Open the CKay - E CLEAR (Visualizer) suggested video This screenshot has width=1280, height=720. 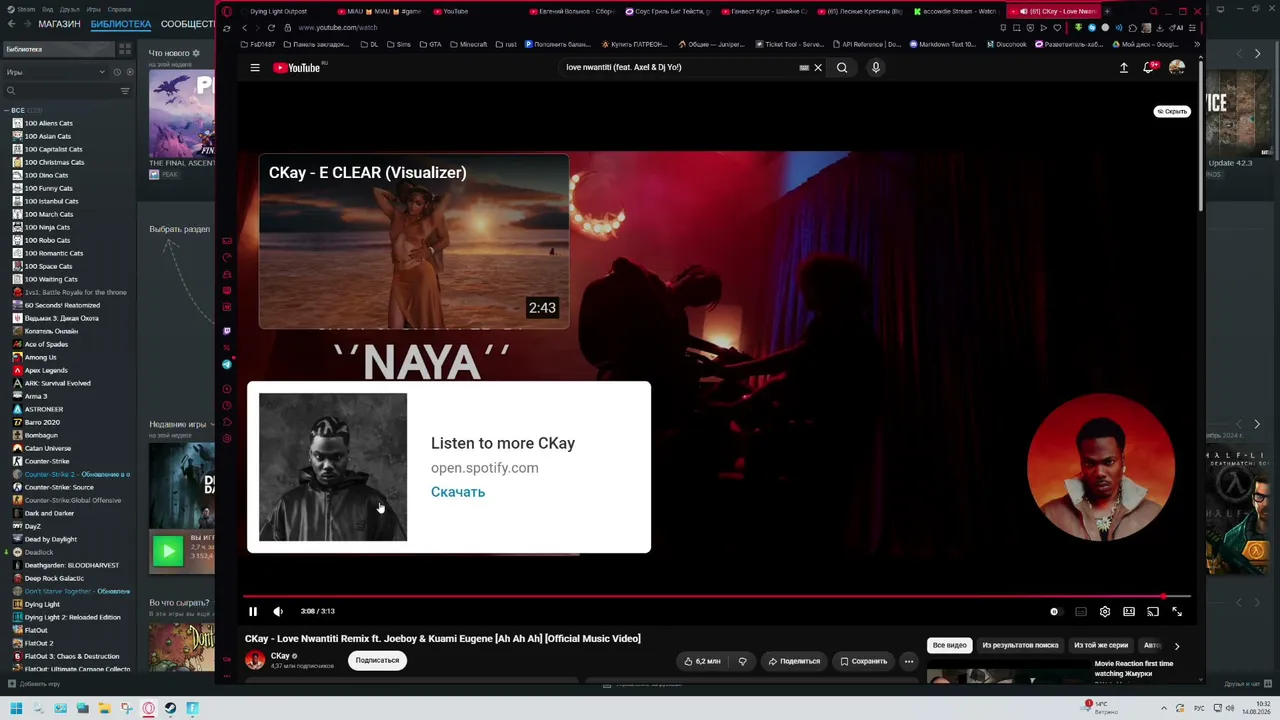tap(414, 241)
